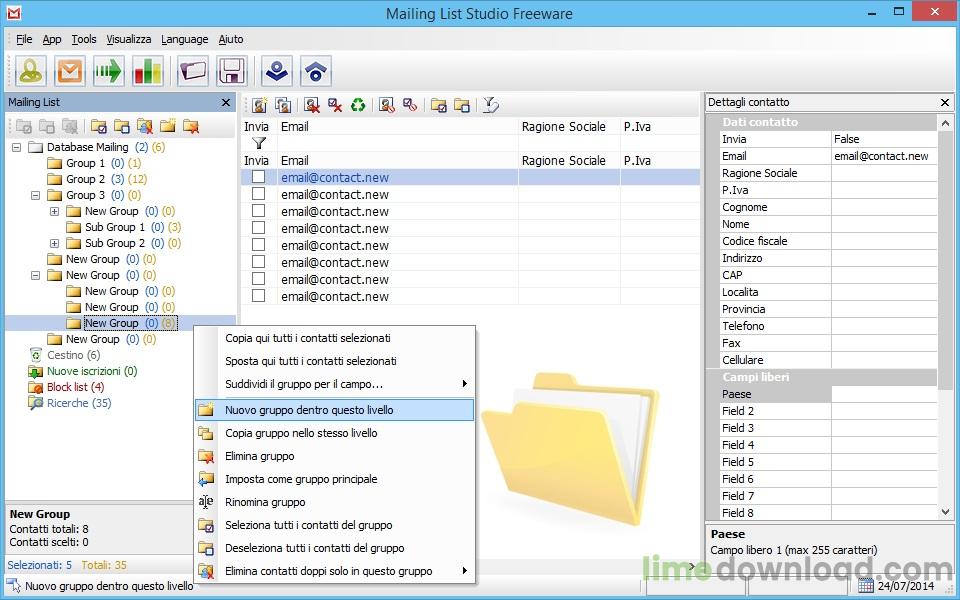This screenshot has height=600, width=960.
Task: Open the Visualizza menu
Action: pos(129,39)
